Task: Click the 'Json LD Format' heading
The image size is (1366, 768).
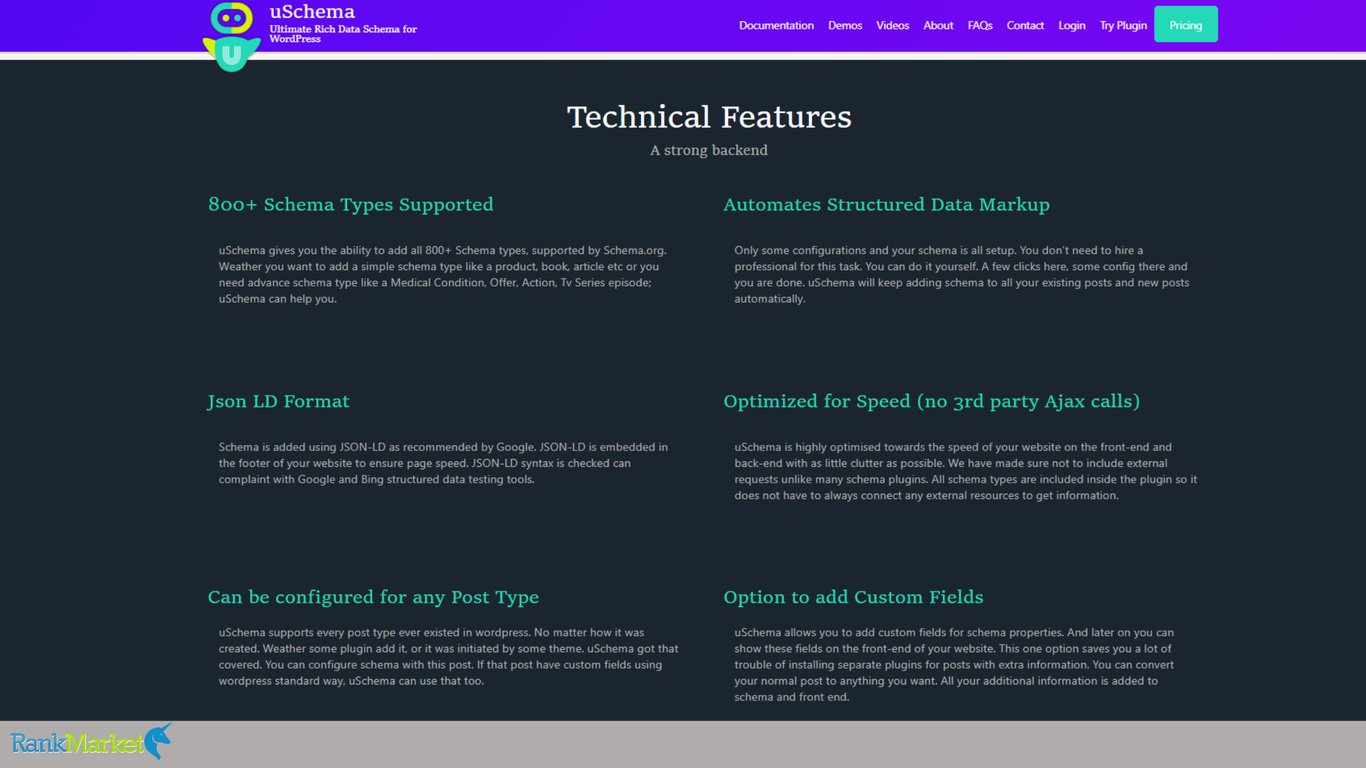Action: 278,401
